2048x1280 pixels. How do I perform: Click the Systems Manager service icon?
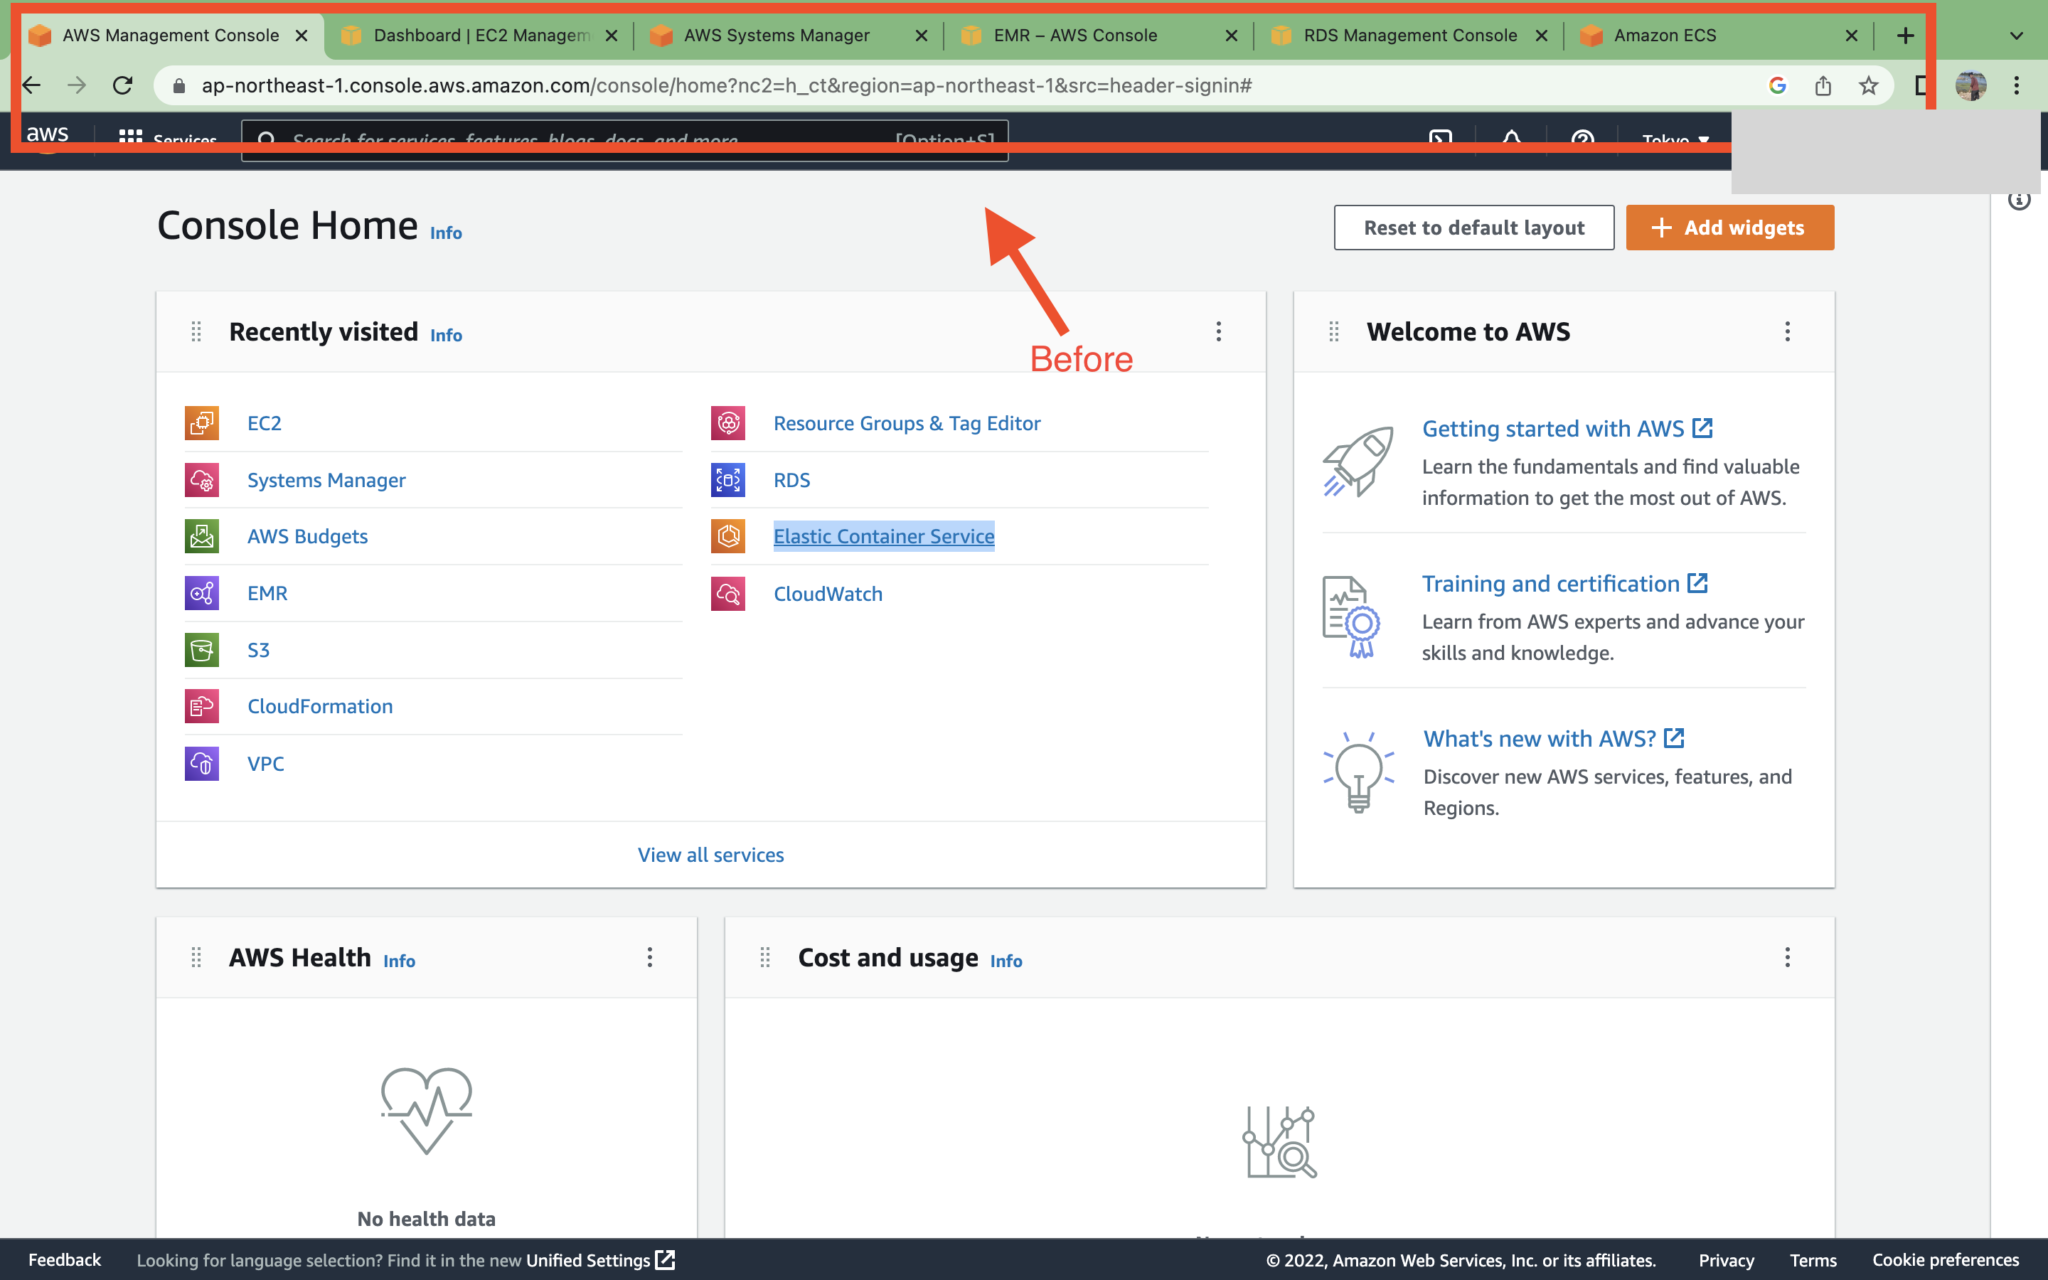click(x=201, y=480)
